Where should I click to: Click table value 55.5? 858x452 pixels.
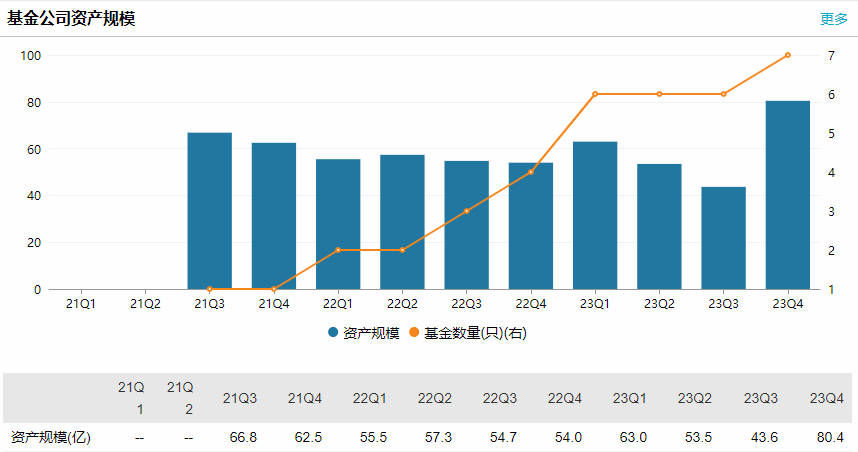[373, 437]
